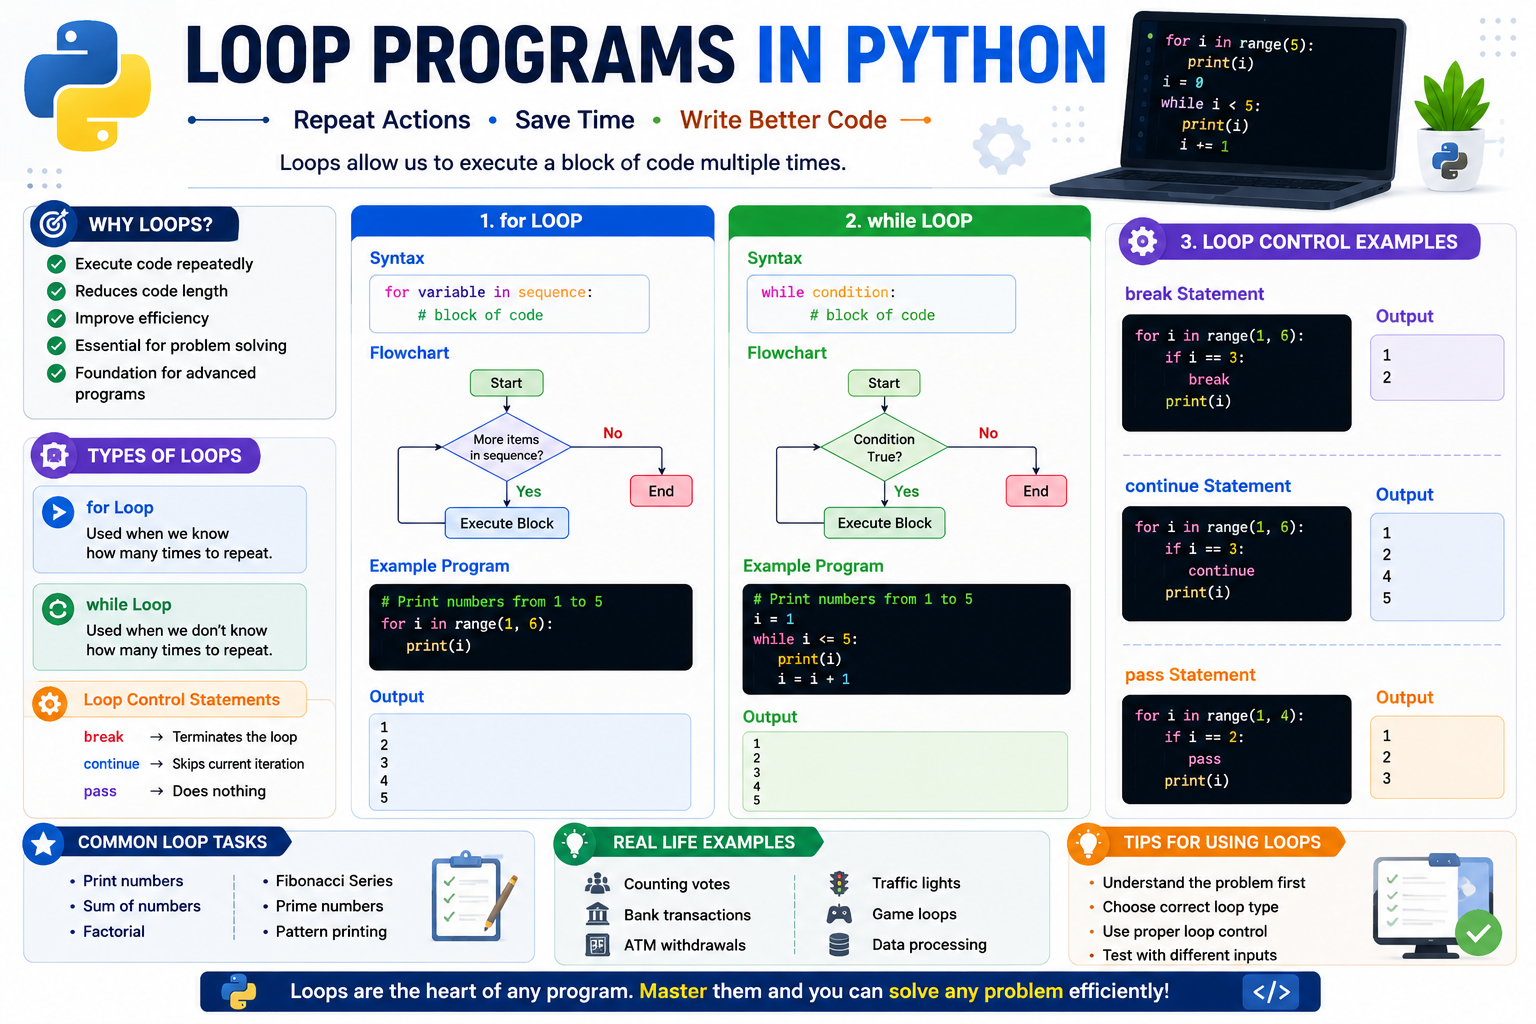This screenshot has height=1024, width=1536.
Task: Click the star icon beside COMMON LOOP TASKS
Action: 44,845
